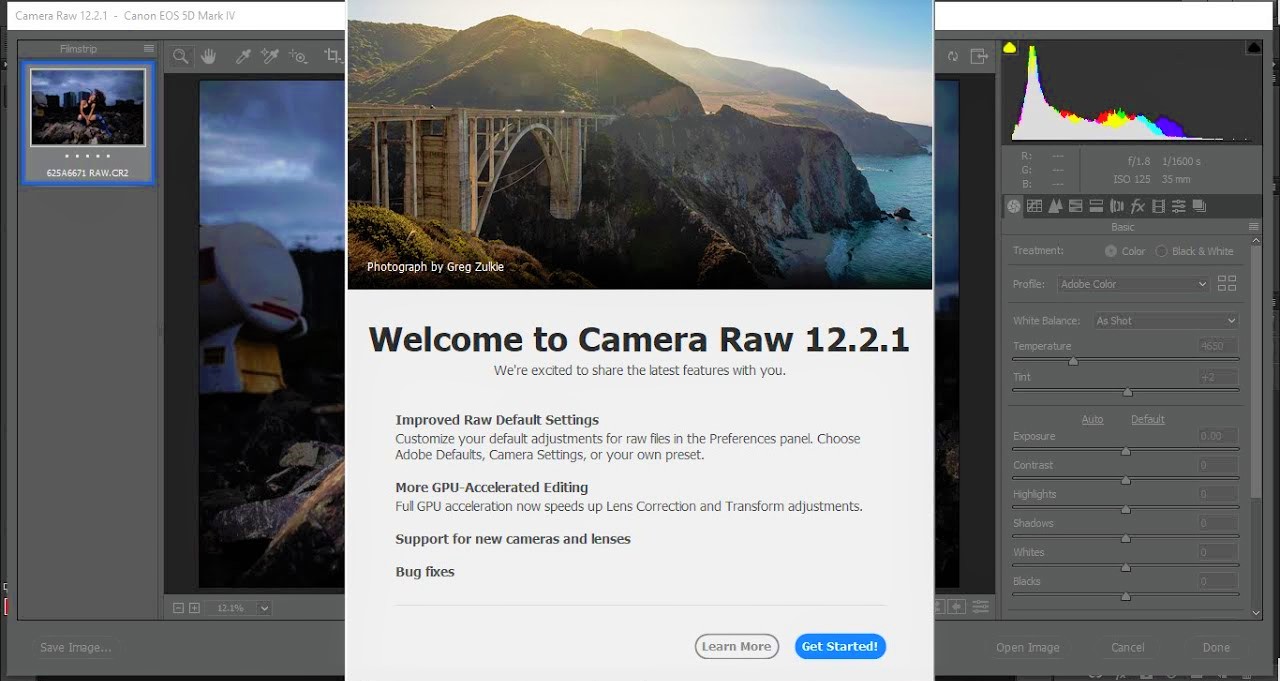Select the Hand tool
The height and width of the screenshot is (681, 1280).
(x=208, y=57)
